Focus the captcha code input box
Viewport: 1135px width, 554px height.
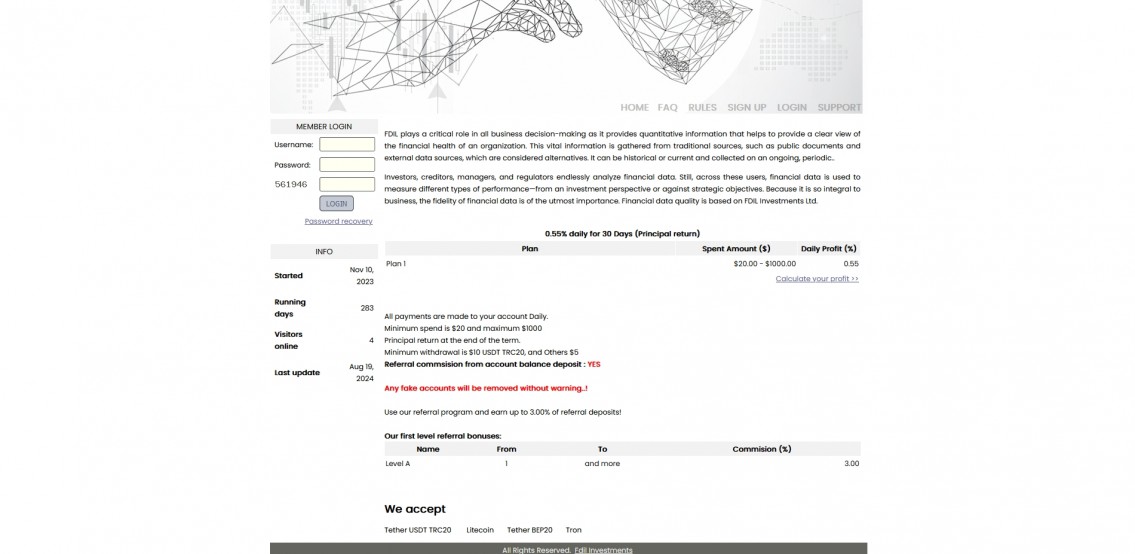pyautogui.click(x=347, y=184)
